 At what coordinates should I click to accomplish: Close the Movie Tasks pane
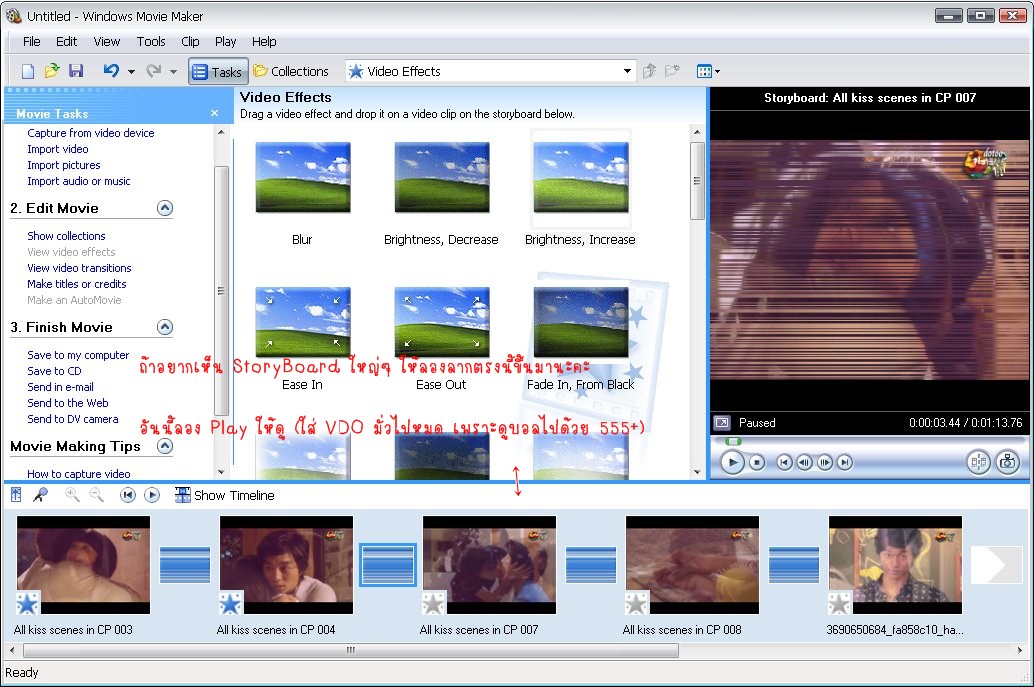pos(214,113)
